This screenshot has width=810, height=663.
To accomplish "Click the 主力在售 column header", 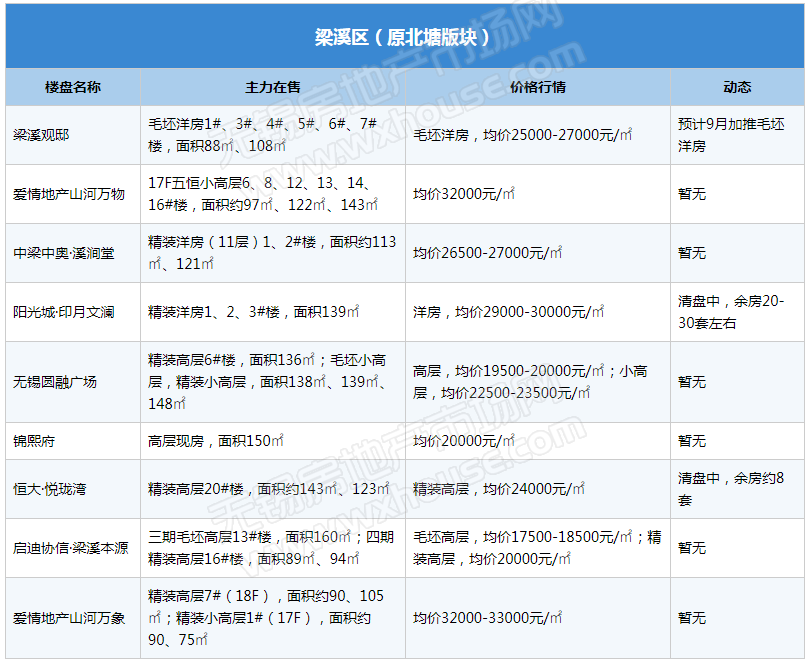I will tap(272, 87).
